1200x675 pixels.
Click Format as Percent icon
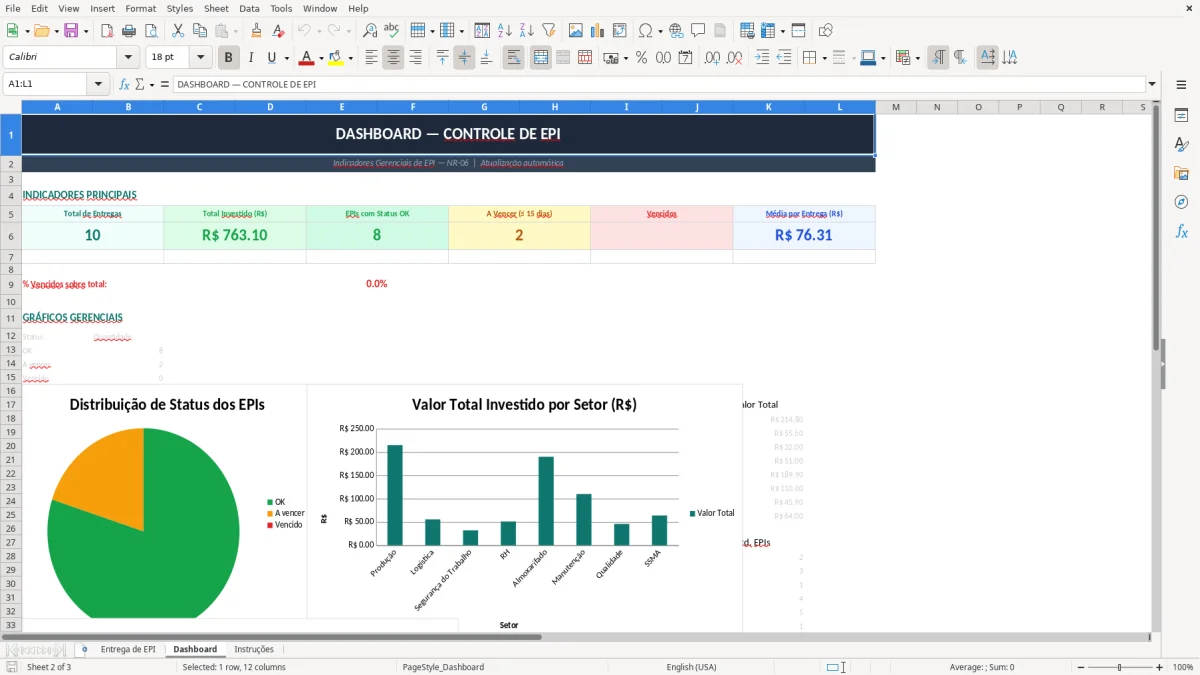pos(642,58)
